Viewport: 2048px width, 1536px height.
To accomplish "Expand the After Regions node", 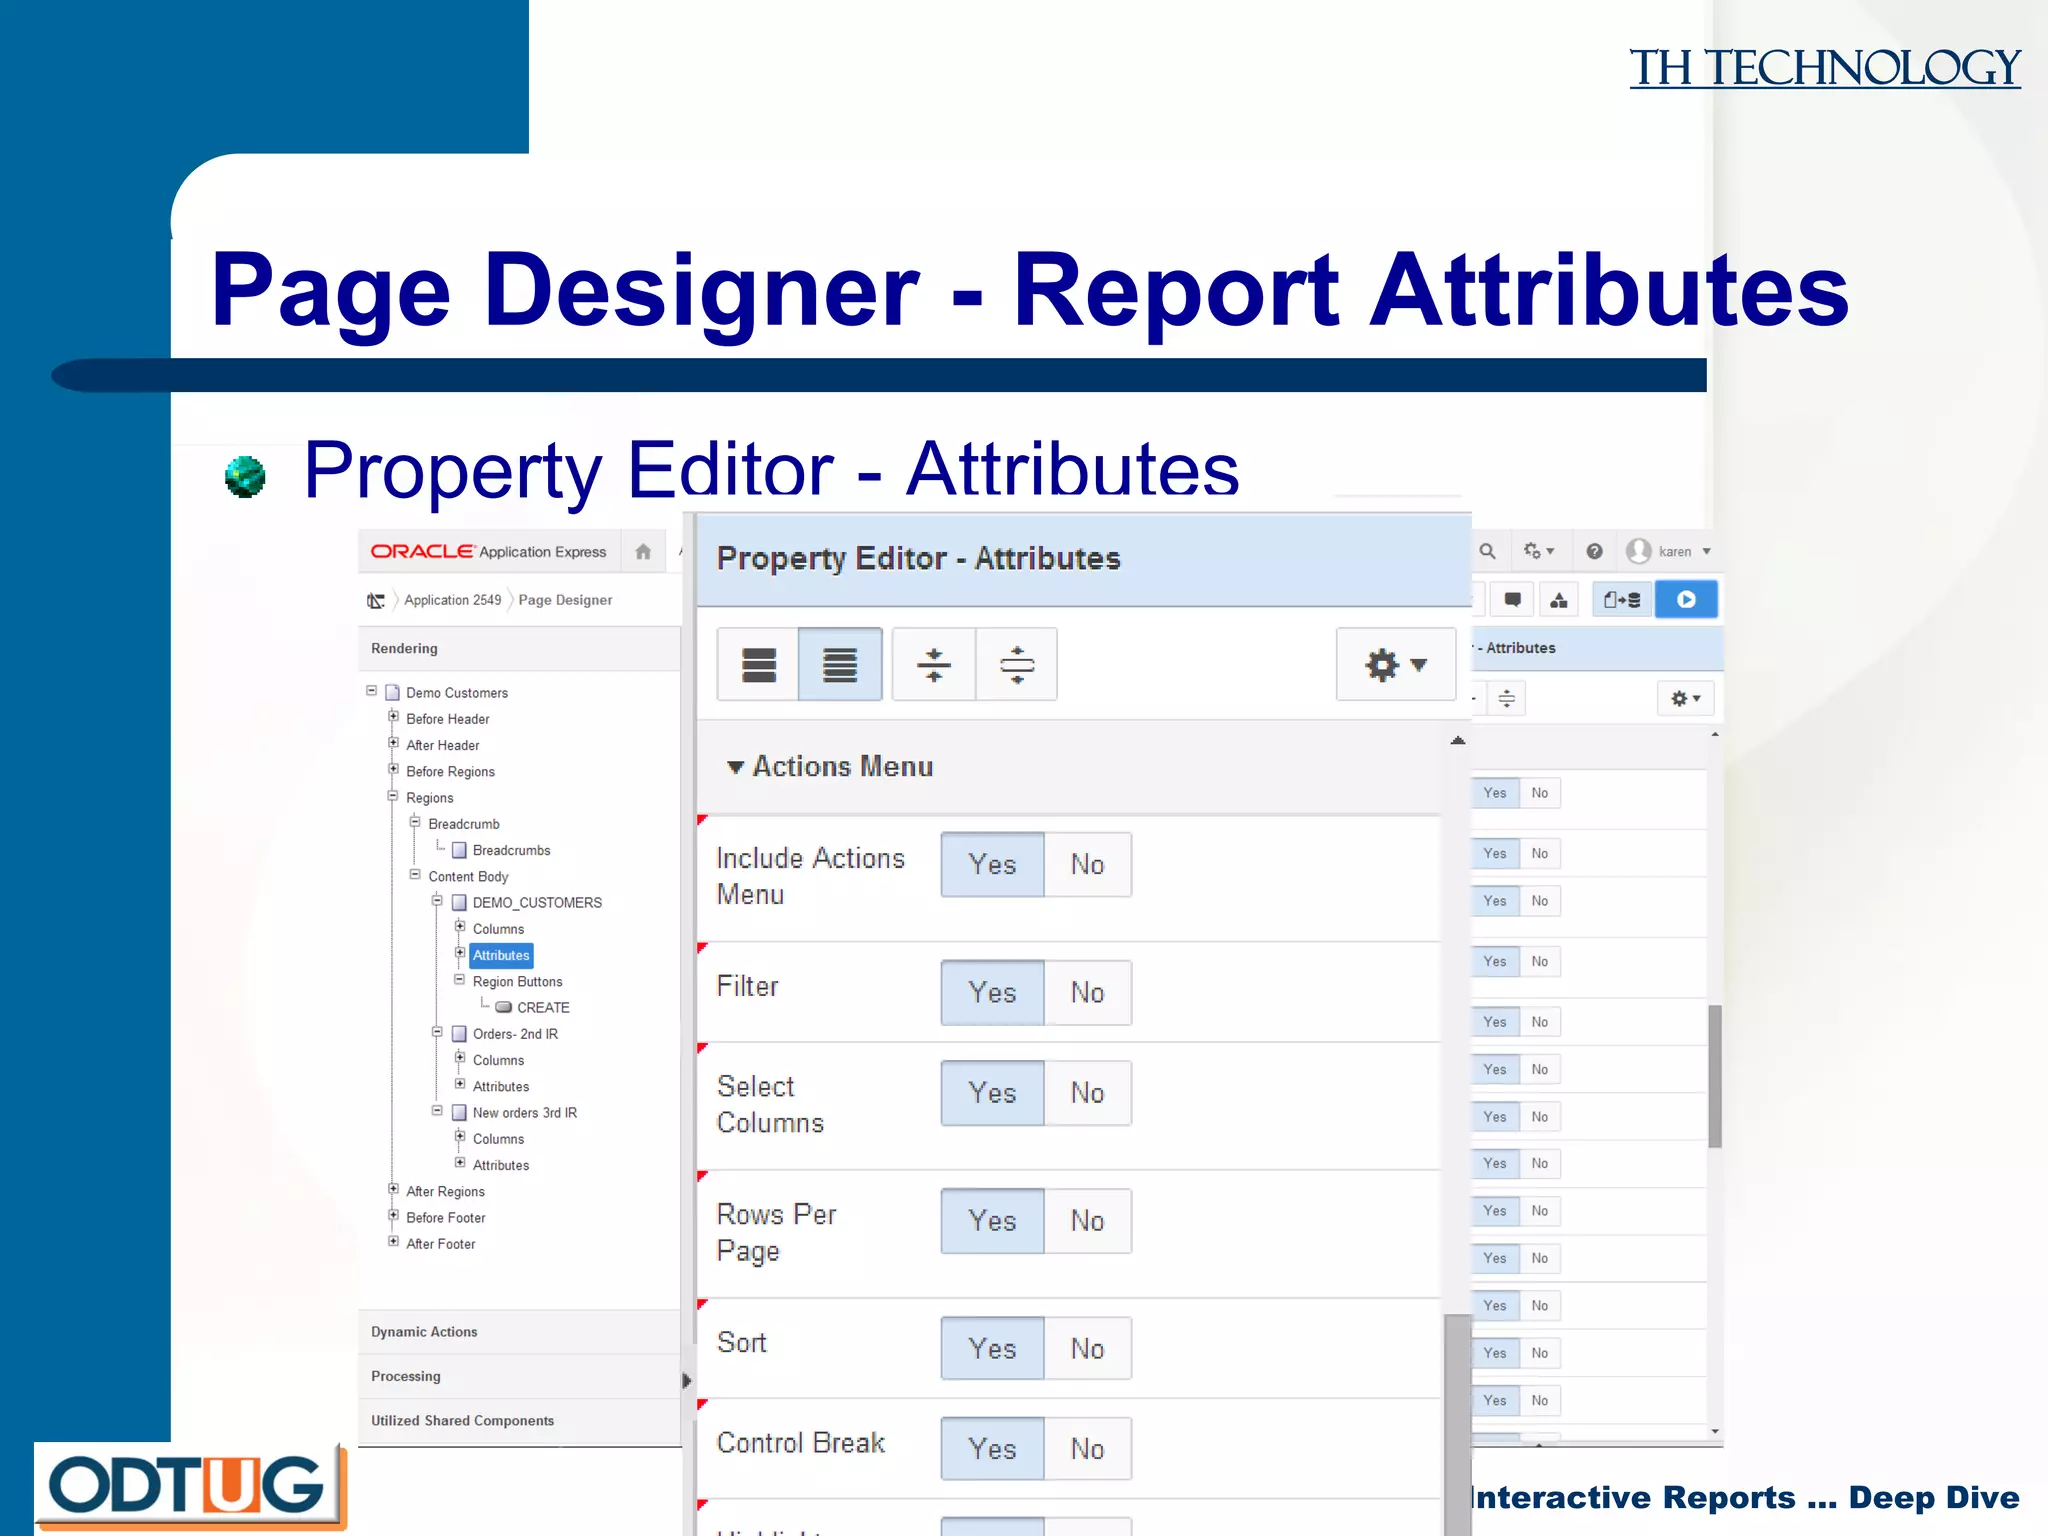I will click(x=393, y=1190).
